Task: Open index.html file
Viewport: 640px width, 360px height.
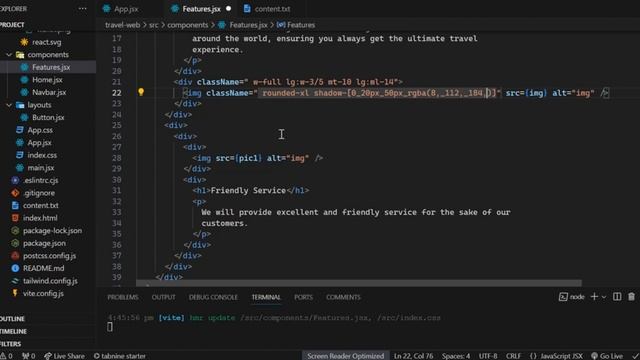Action: click(x=40, y=218)
